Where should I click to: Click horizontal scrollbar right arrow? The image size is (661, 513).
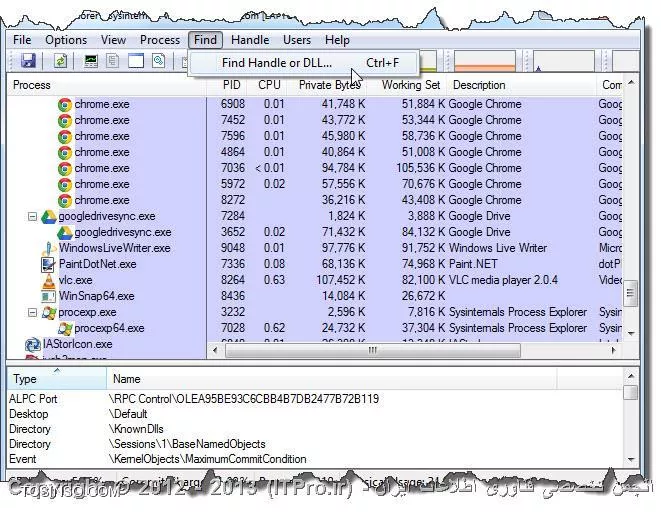[613, 350]
